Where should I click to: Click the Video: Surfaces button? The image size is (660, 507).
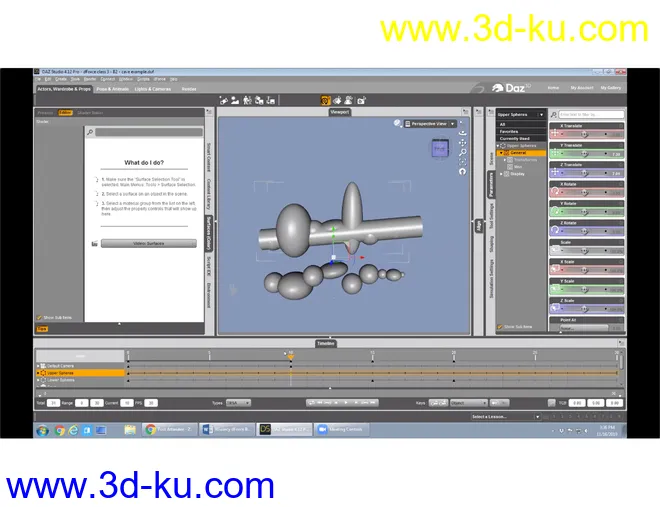(x=148, y=243)
